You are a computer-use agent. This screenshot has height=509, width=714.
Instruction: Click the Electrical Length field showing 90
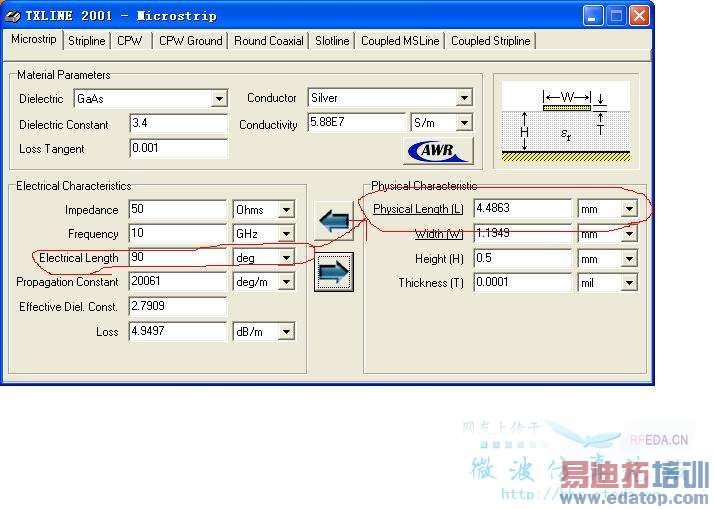[178, 258]
